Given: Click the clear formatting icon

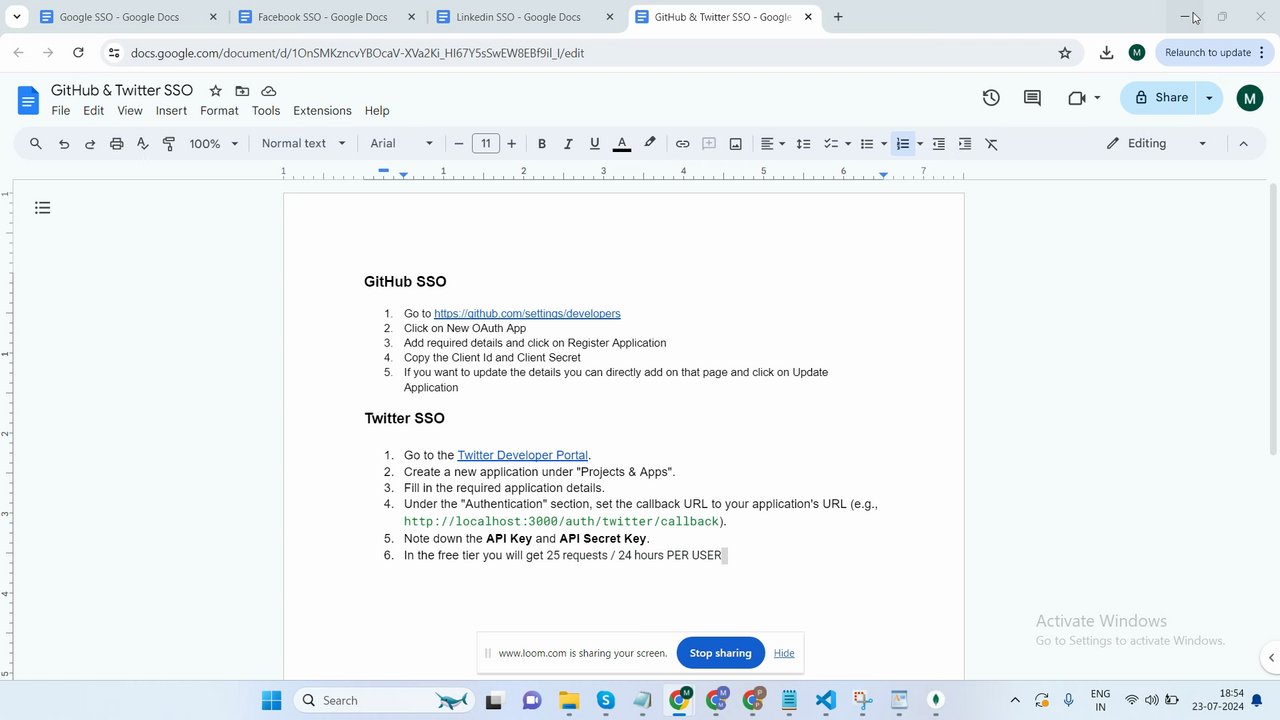Looking at the screenshot, I should coord(992,144).
